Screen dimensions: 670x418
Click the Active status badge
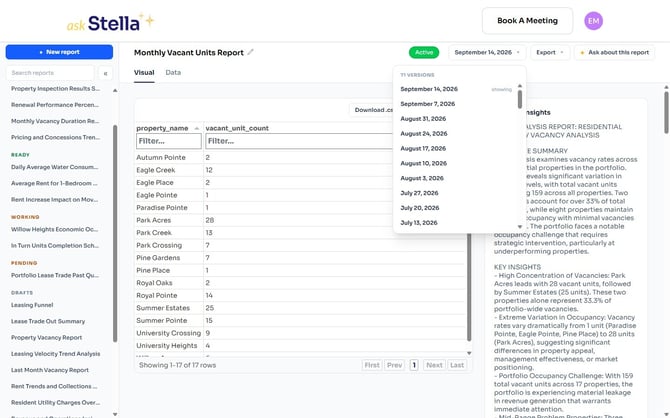click(x=423, y=52)
